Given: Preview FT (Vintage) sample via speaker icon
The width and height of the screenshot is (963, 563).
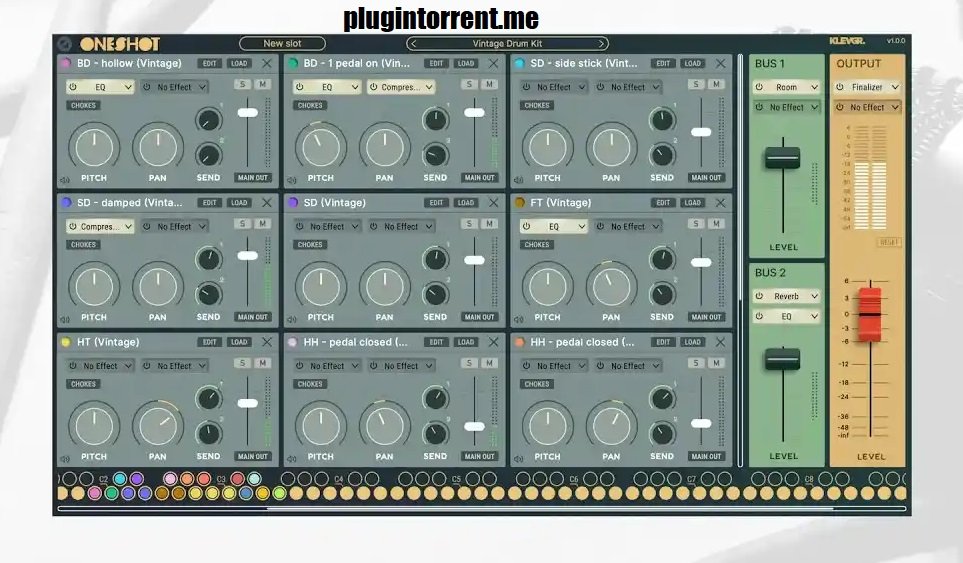Looking at the screenshot, I should point(518,319).
